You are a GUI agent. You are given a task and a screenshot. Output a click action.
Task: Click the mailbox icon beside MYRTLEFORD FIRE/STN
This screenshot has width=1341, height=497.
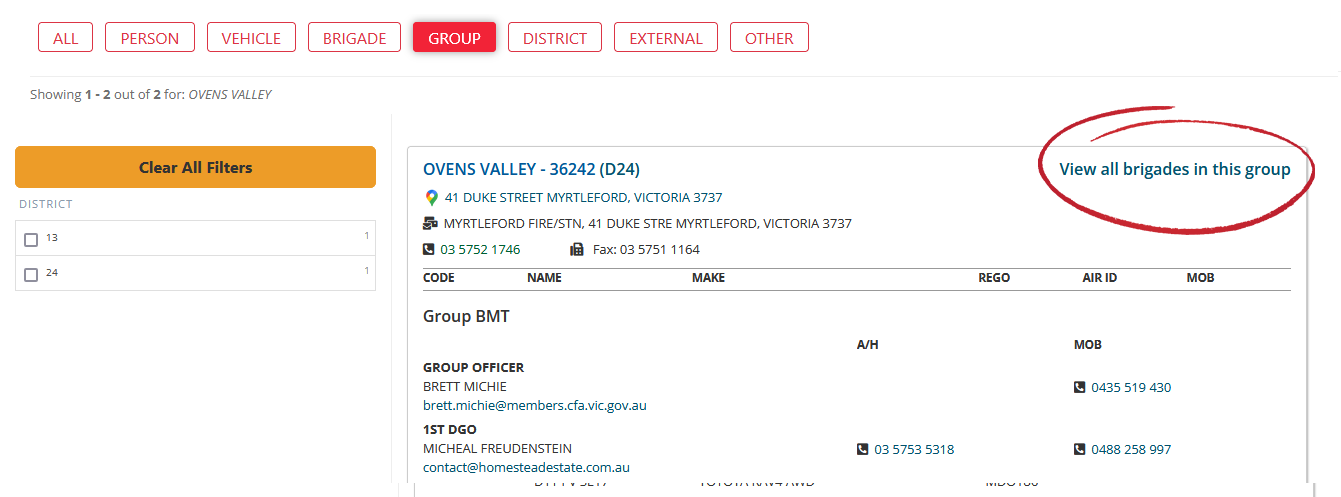tap(431, 224)
